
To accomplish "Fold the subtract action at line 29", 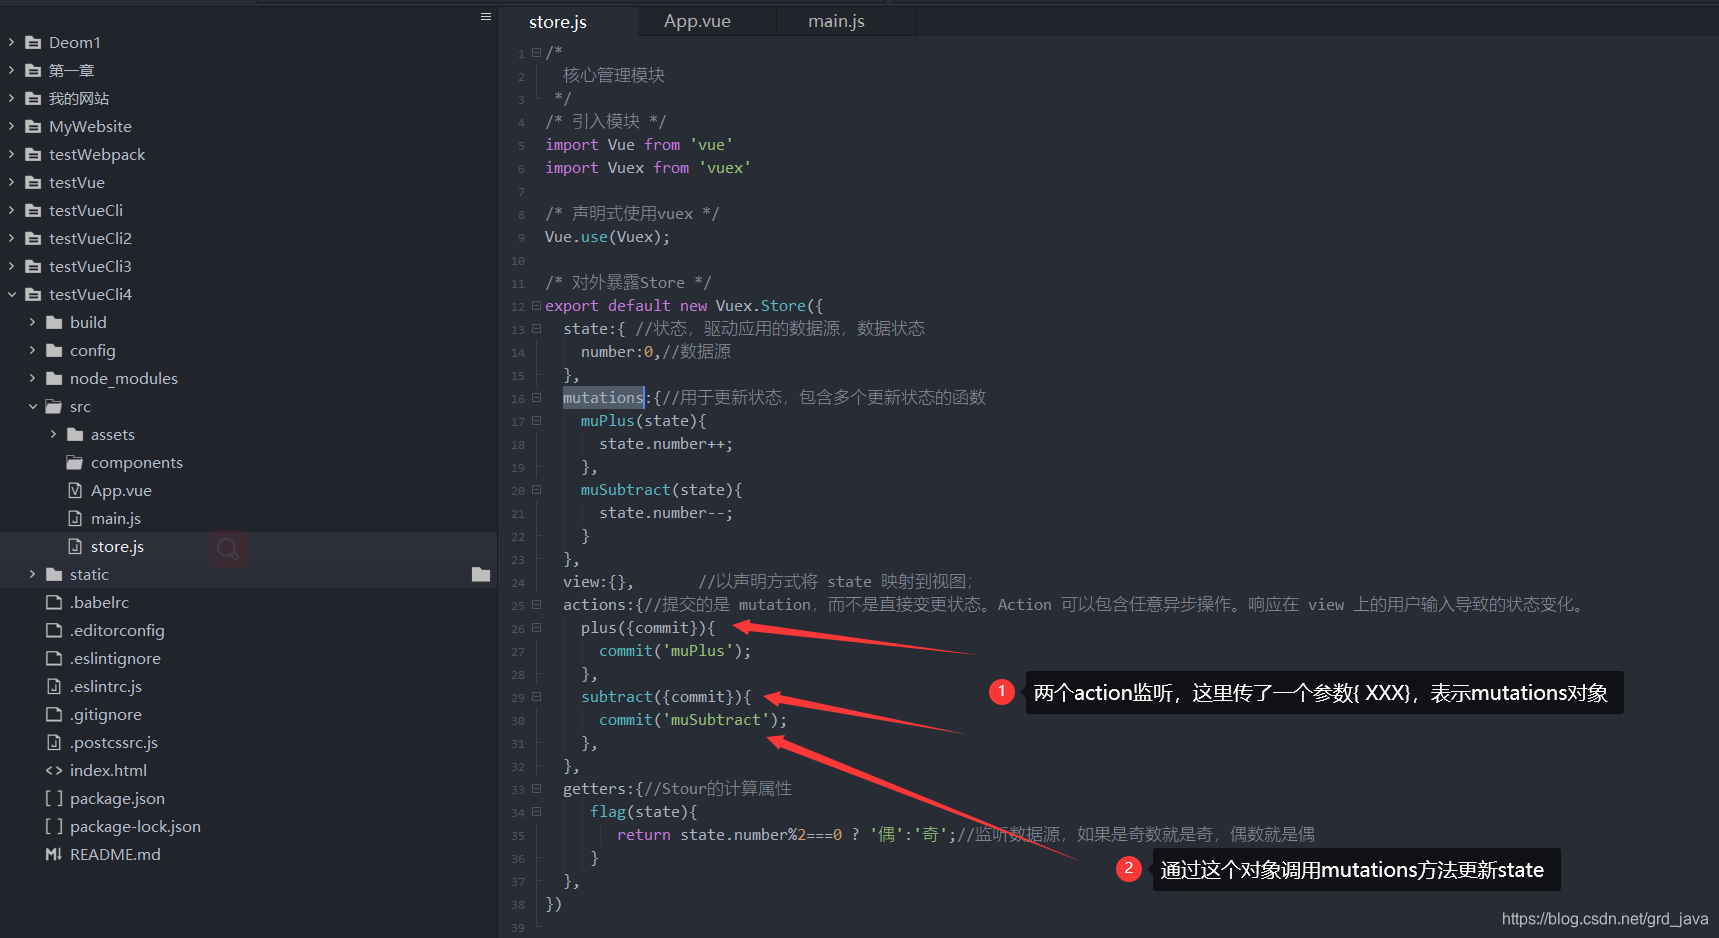I will (x=536, y=697).
